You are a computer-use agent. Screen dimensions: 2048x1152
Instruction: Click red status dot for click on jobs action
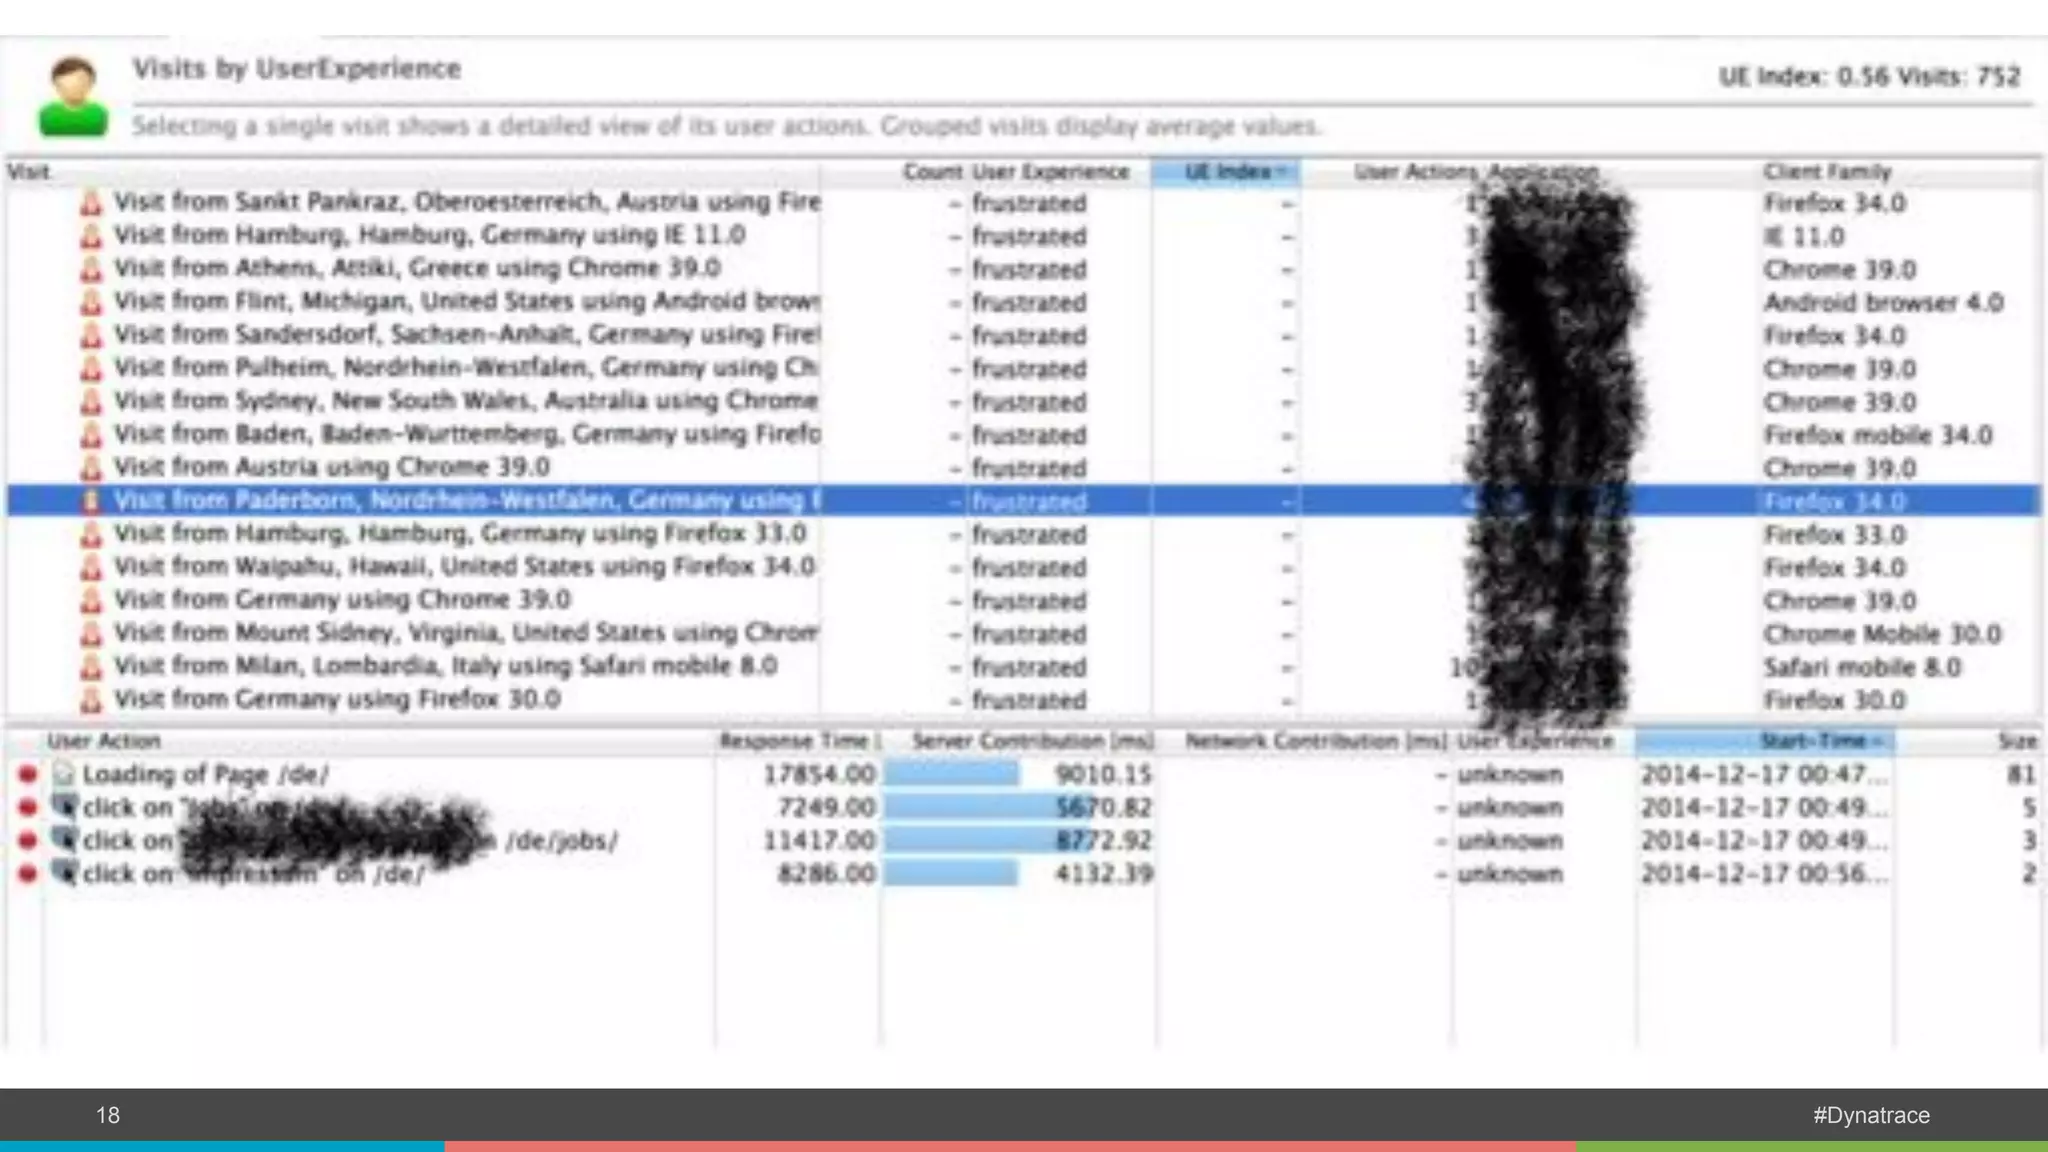click(28, 807)
